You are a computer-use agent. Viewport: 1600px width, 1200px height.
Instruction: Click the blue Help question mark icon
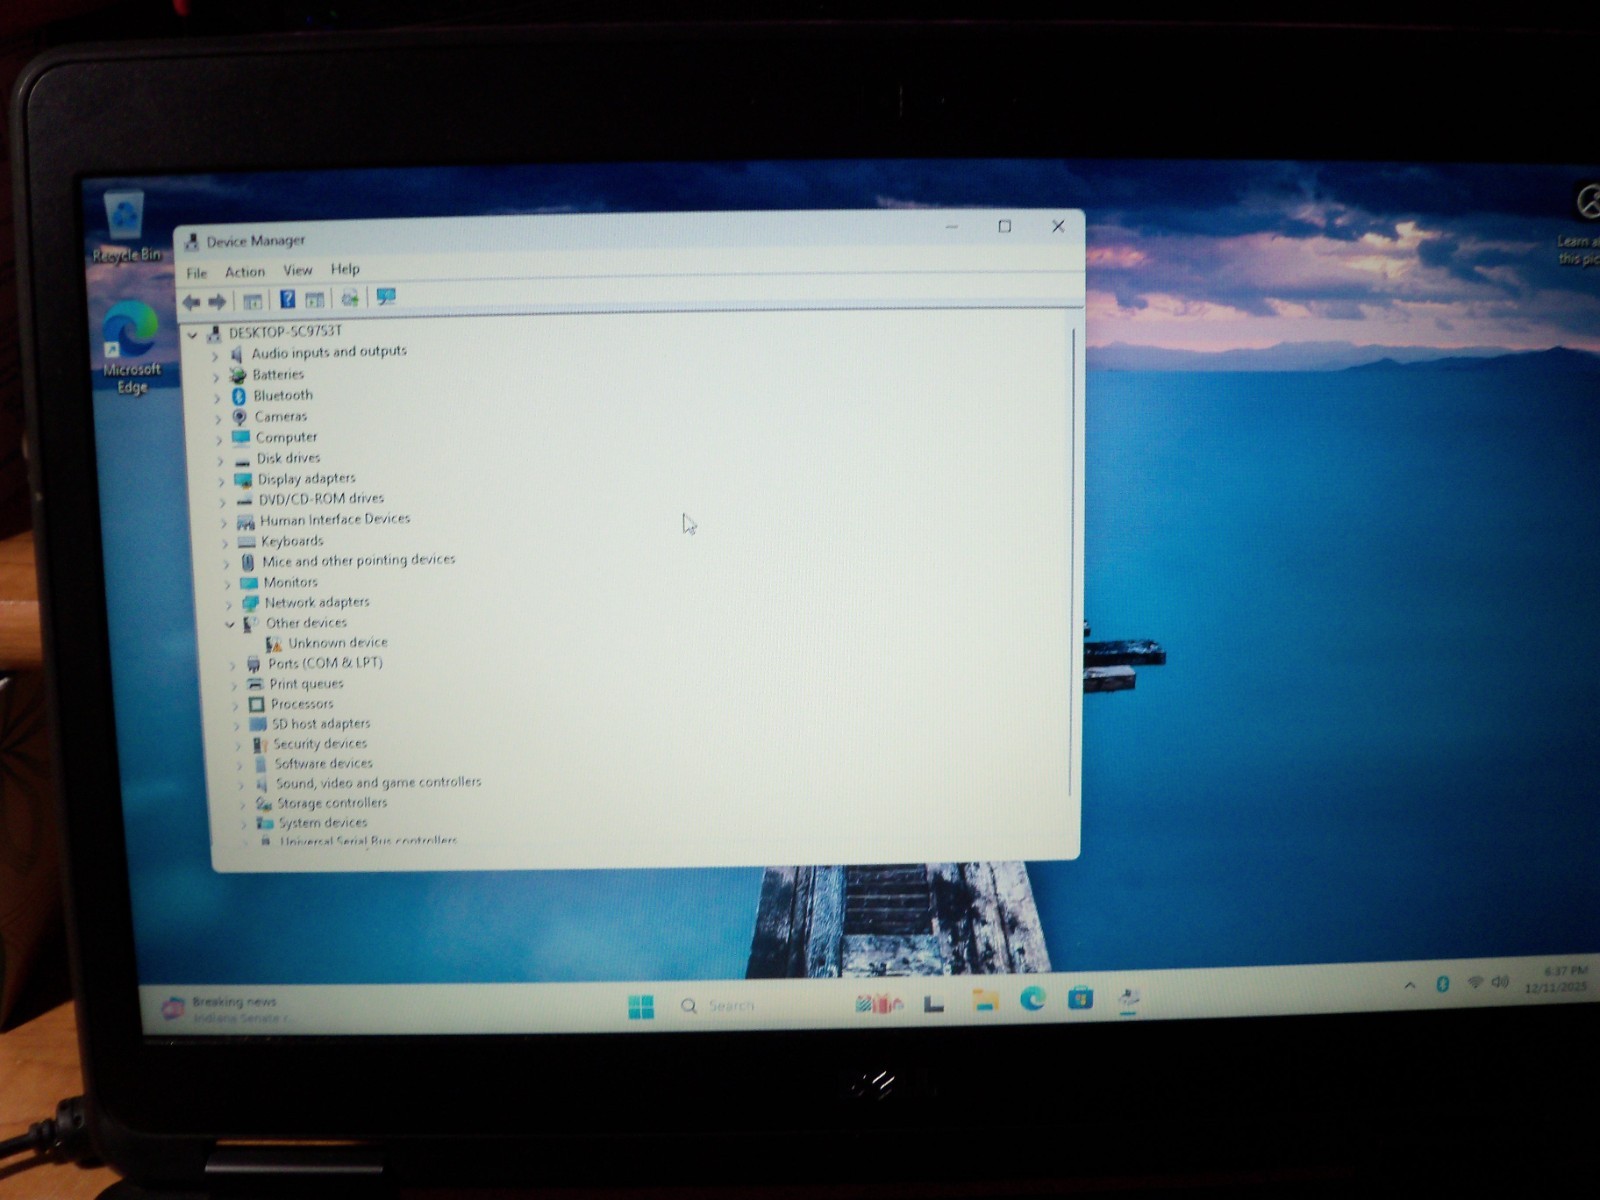tap(287, 299)
